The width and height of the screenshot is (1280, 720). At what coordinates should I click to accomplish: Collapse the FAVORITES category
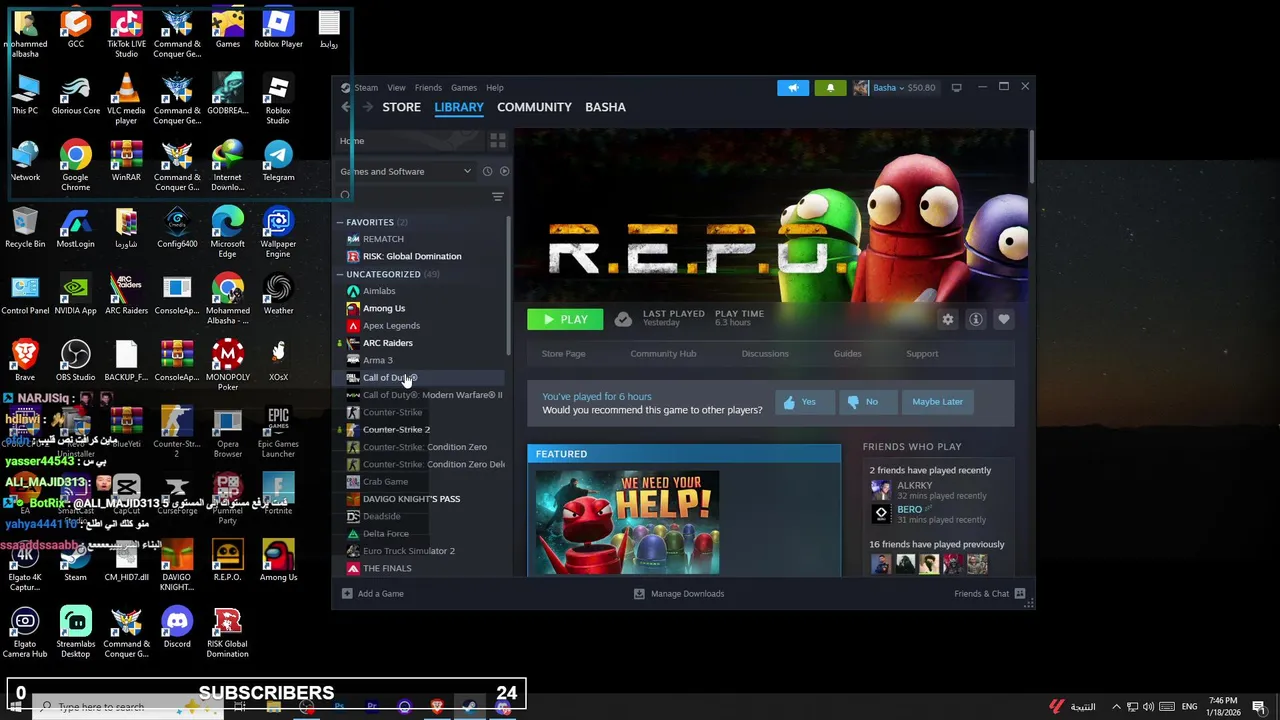click(x=340, y=222)
